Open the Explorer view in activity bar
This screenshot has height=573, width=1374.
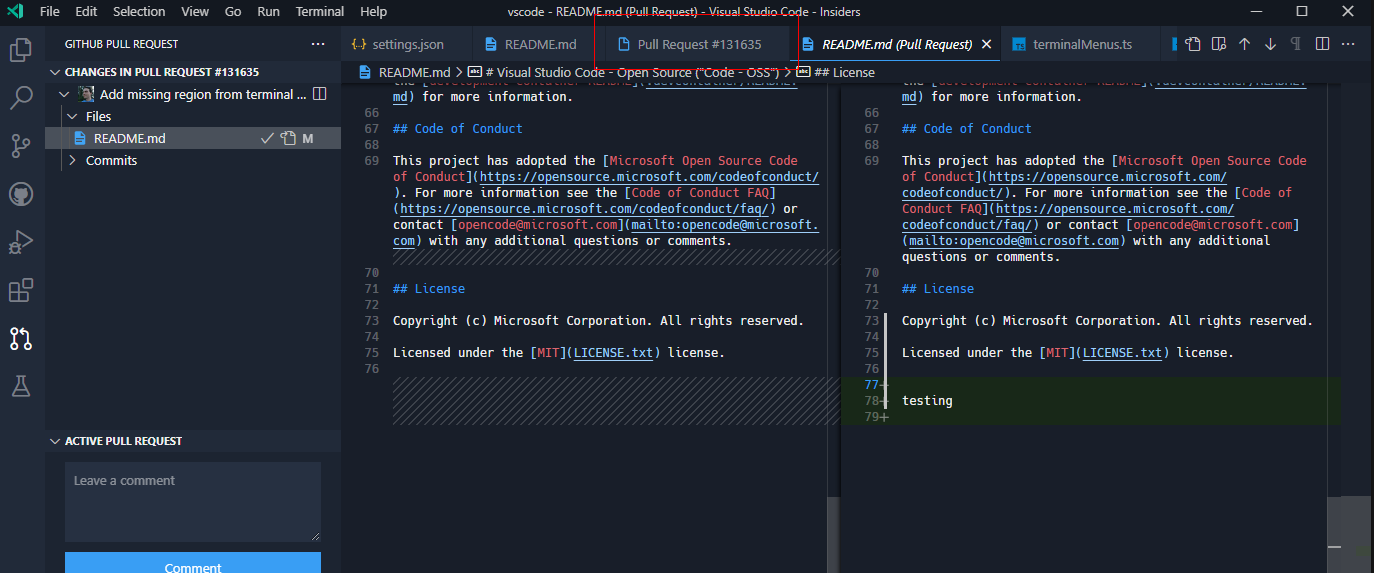pos(21,49)
